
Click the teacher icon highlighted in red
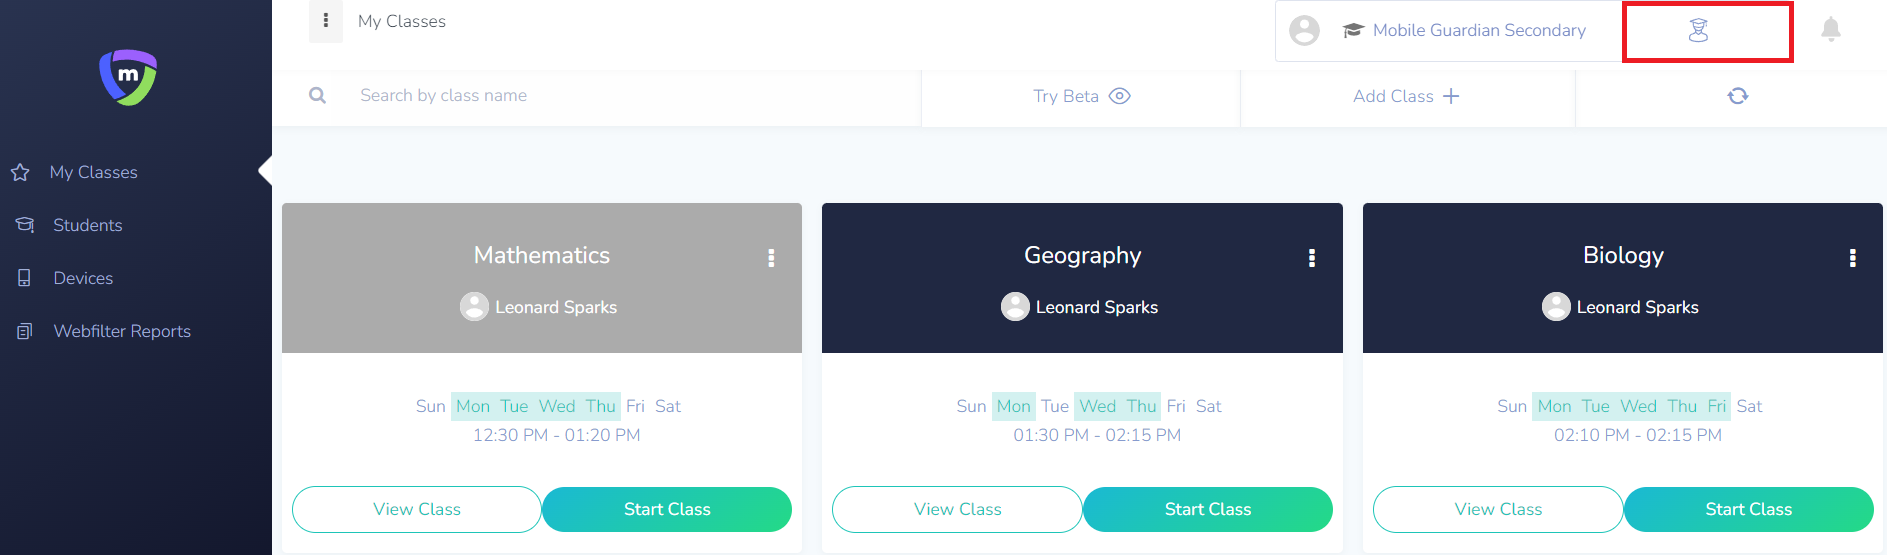pos(1698,31)
